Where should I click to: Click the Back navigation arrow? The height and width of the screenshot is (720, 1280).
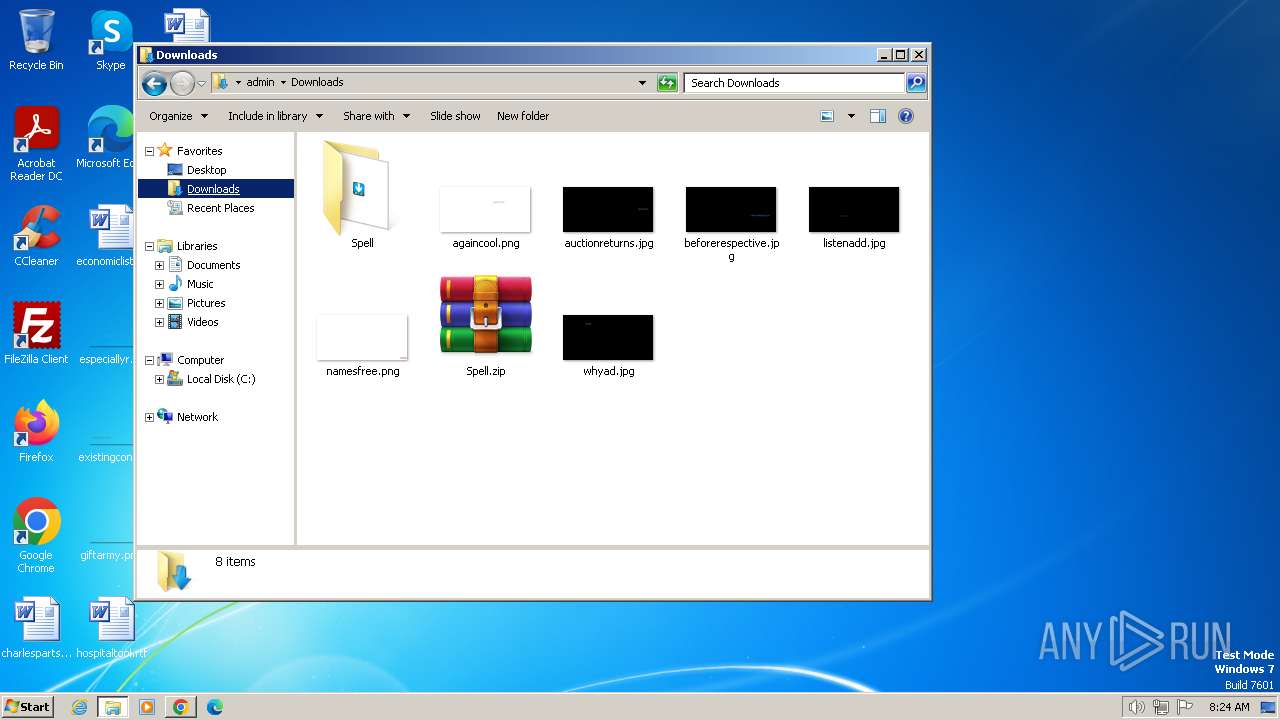pyautogui.click(x=154, y=83)
